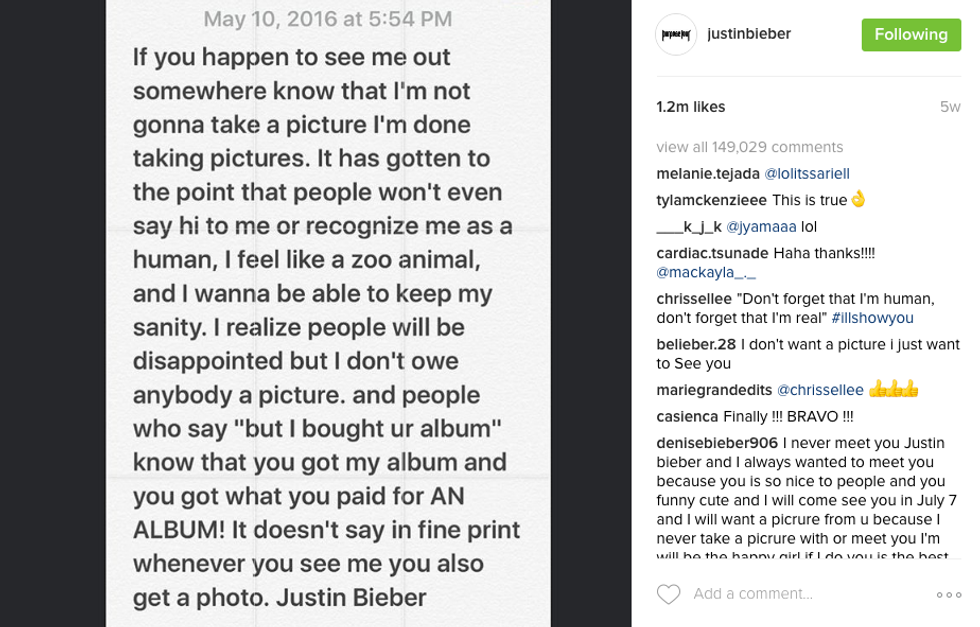The width and height of the screenshot is (980, 627).
Task: Toggle the green Following button
Action: coord(904,35)
